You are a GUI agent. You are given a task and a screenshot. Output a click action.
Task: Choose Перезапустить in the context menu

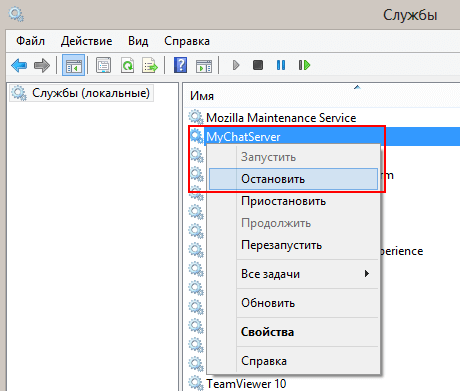(293, 245)
